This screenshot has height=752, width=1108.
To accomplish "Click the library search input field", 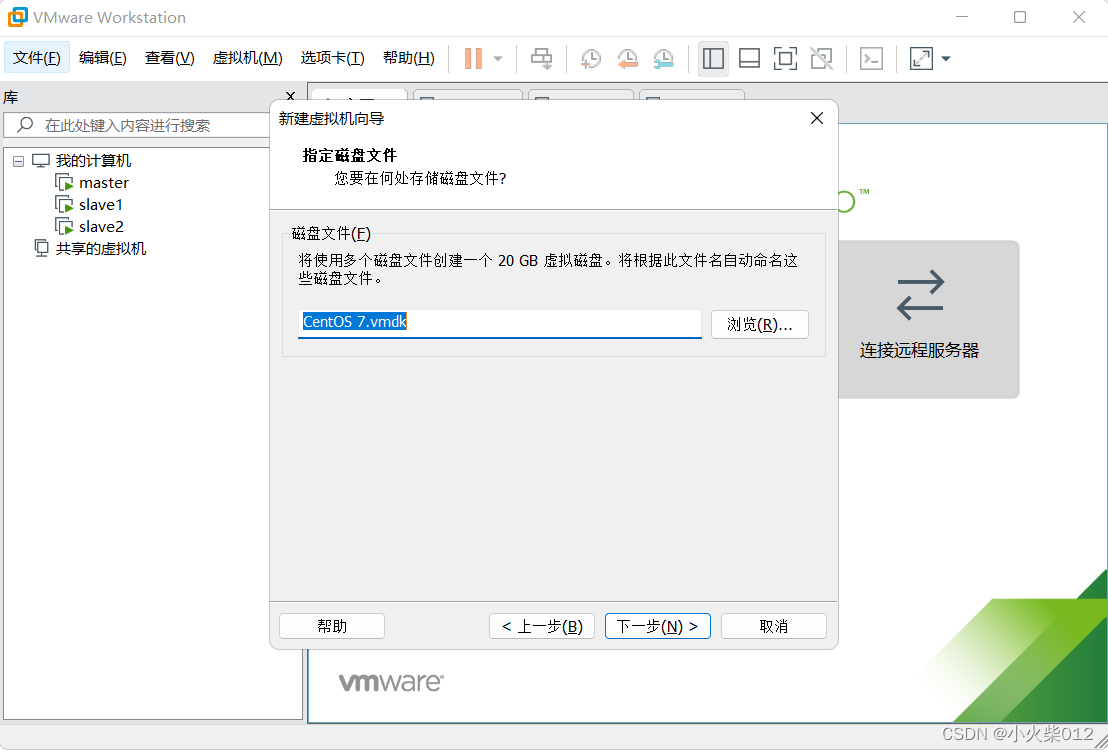I will (137, 125).
